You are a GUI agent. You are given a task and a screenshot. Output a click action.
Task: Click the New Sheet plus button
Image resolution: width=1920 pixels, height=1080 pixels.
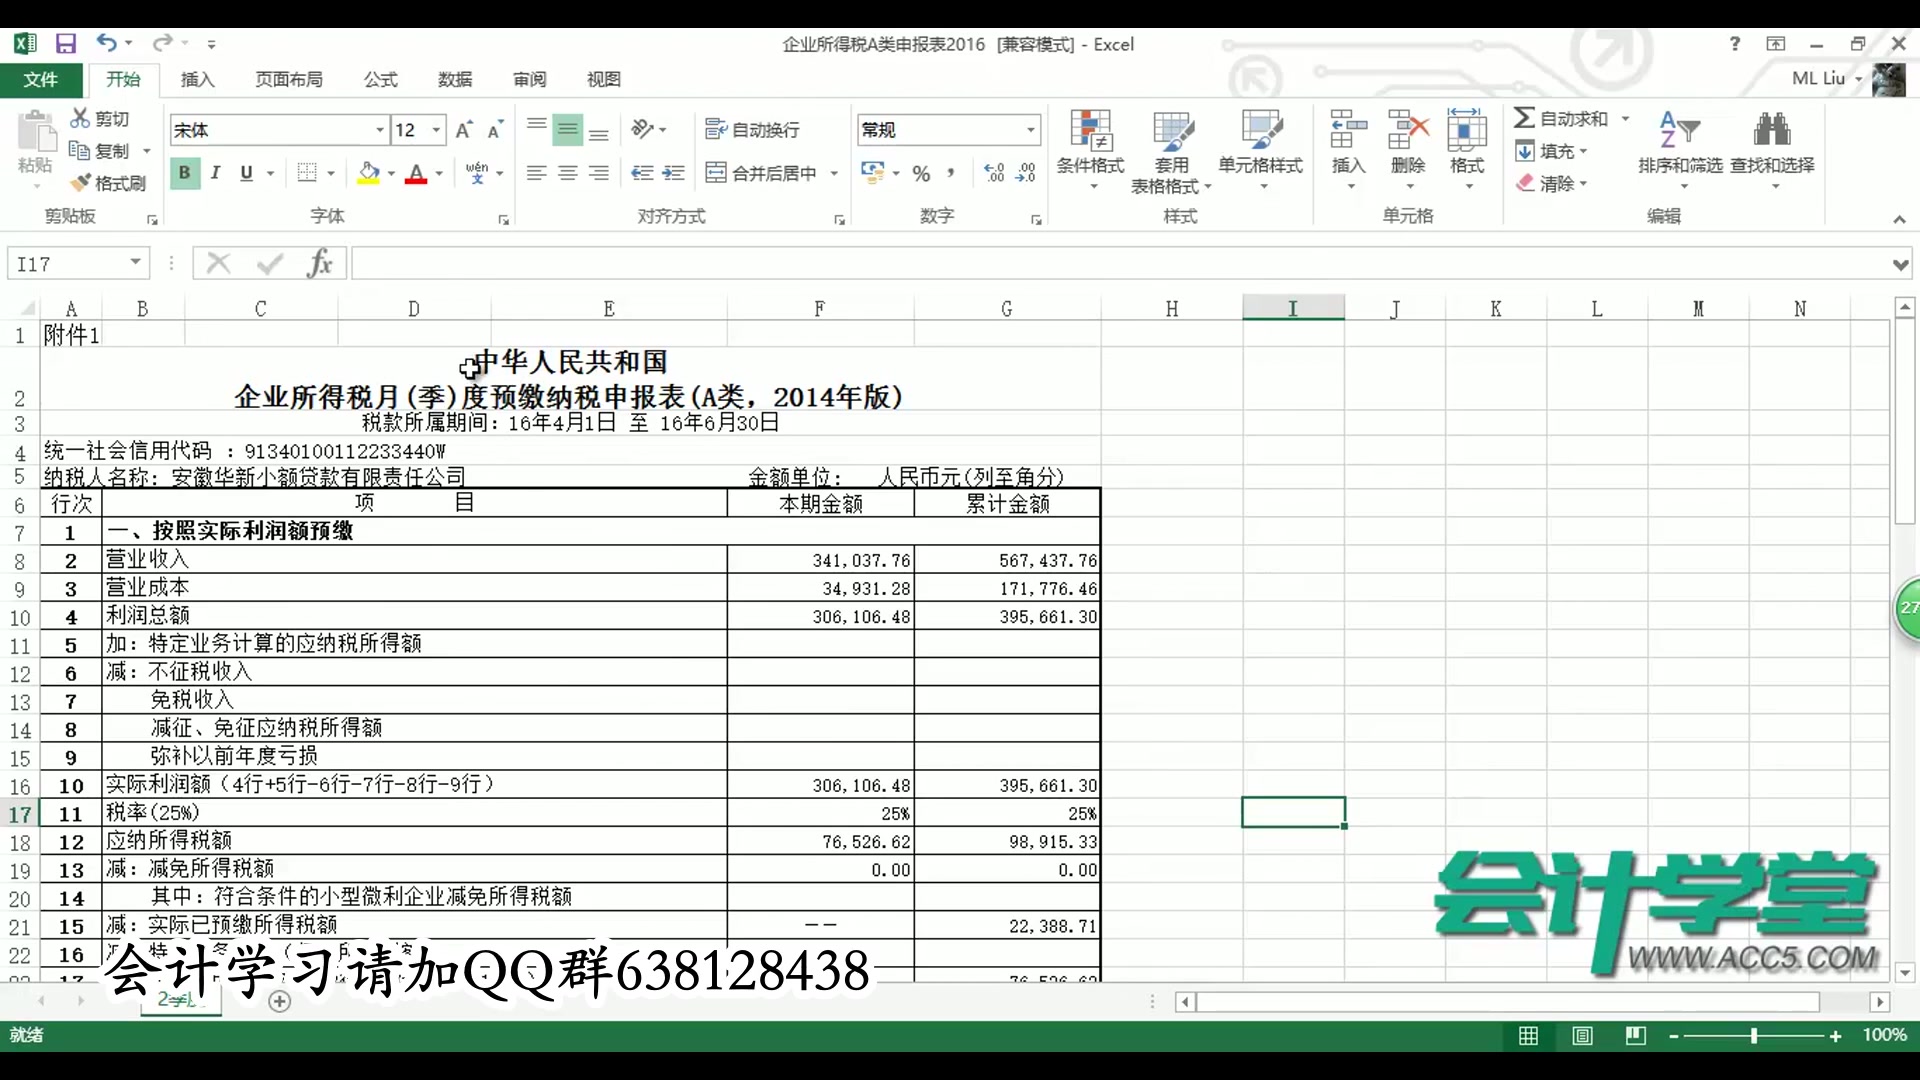[x=279, y=1002]
